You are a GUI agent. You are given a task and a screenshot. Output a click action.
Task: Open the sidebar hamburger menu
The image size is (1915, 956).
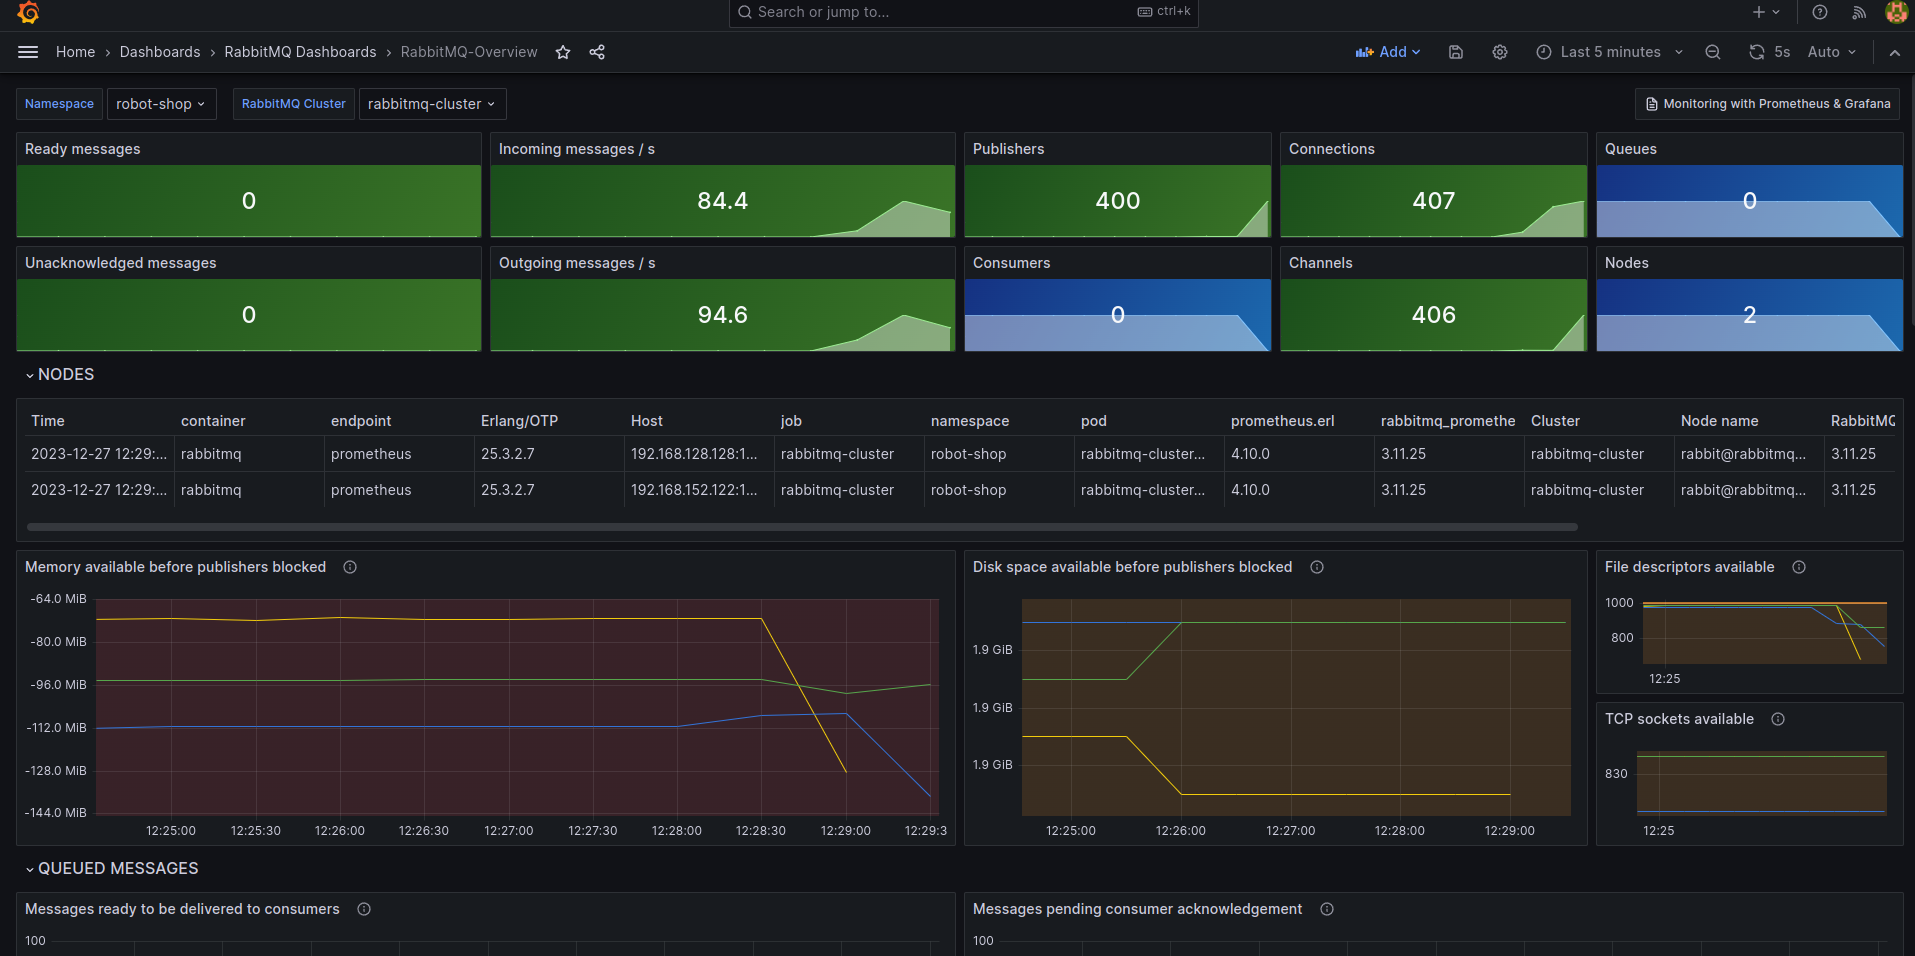[x=28, y=52]
